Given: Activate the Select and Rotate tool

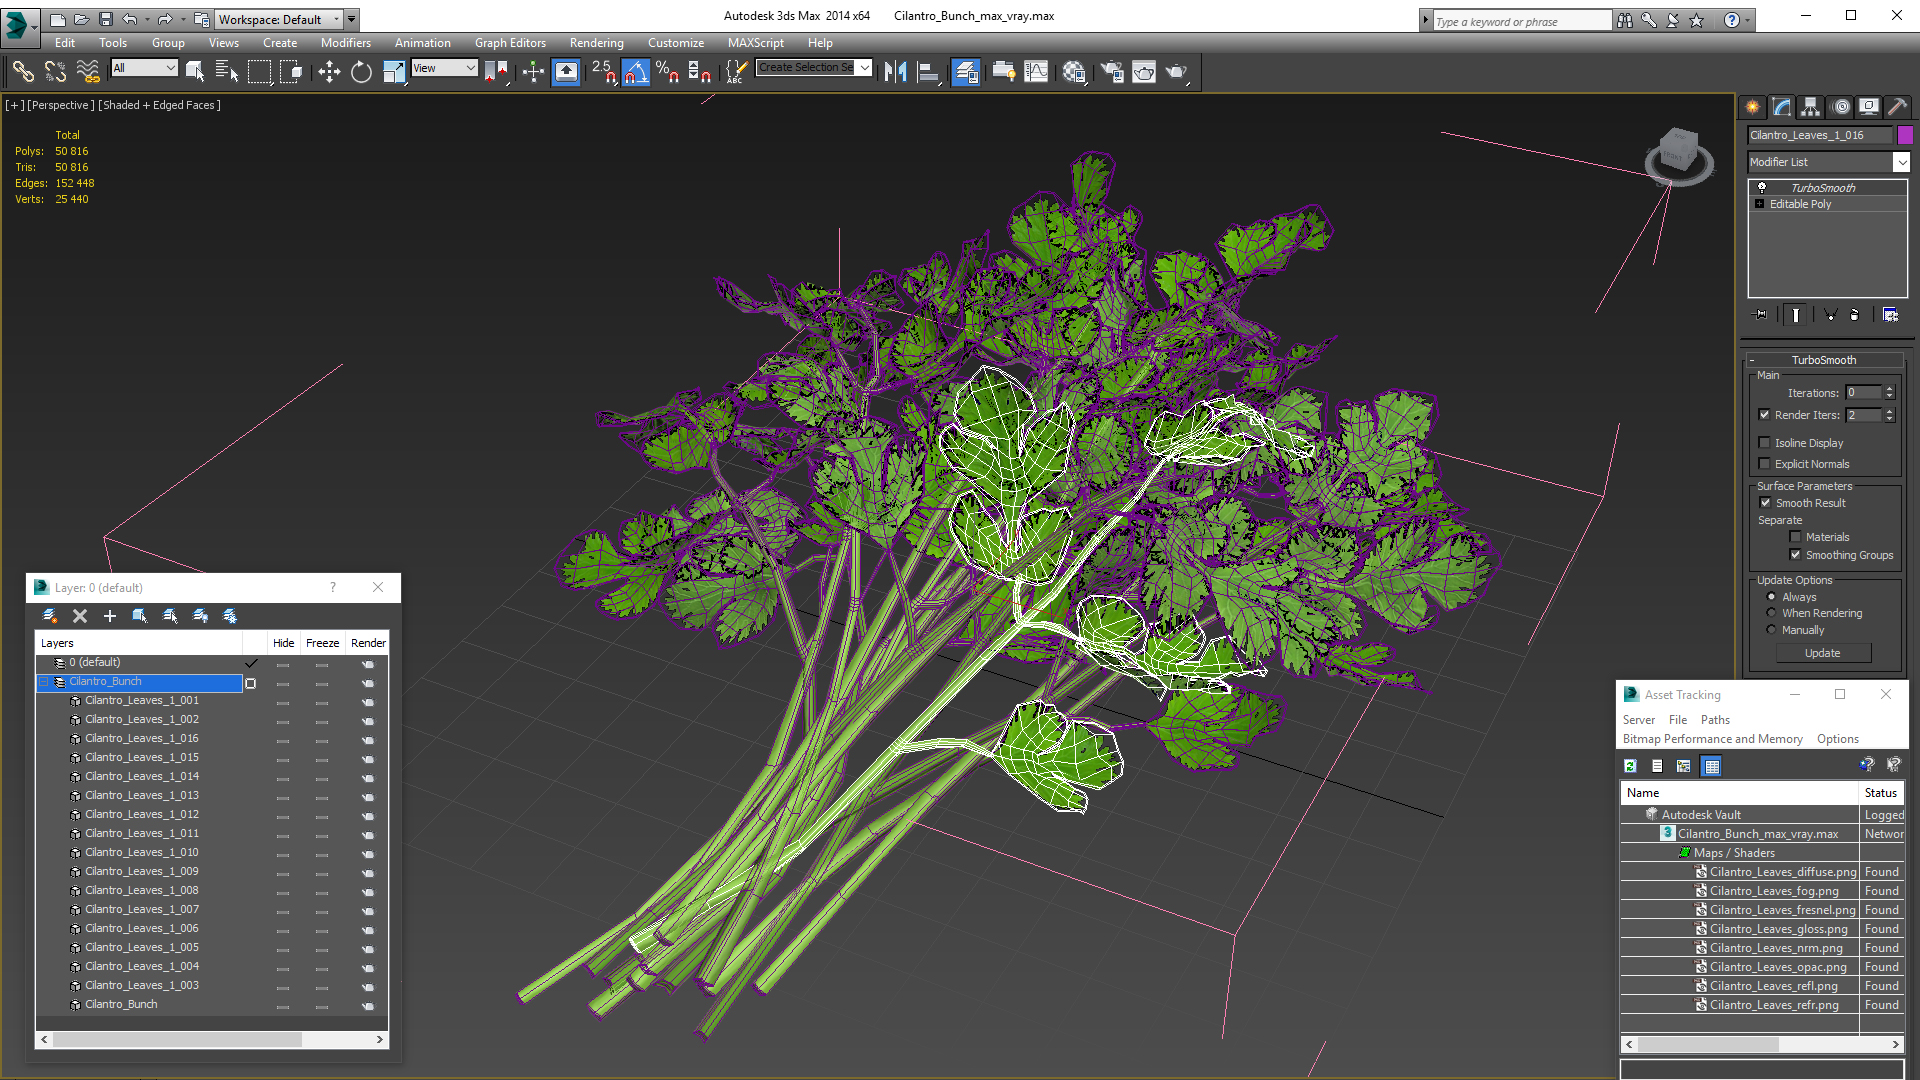Looking at the screenshot, I should pos(361,71).
